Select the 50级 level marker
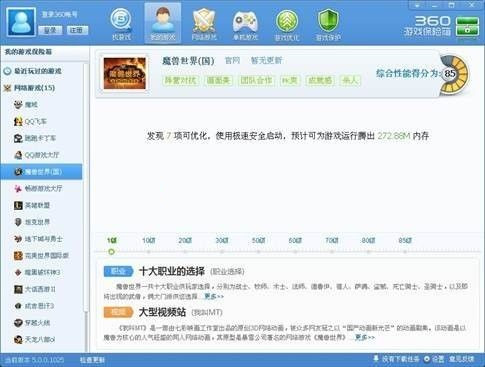This screenshot has width=485, height=367. tap(258, 240)
